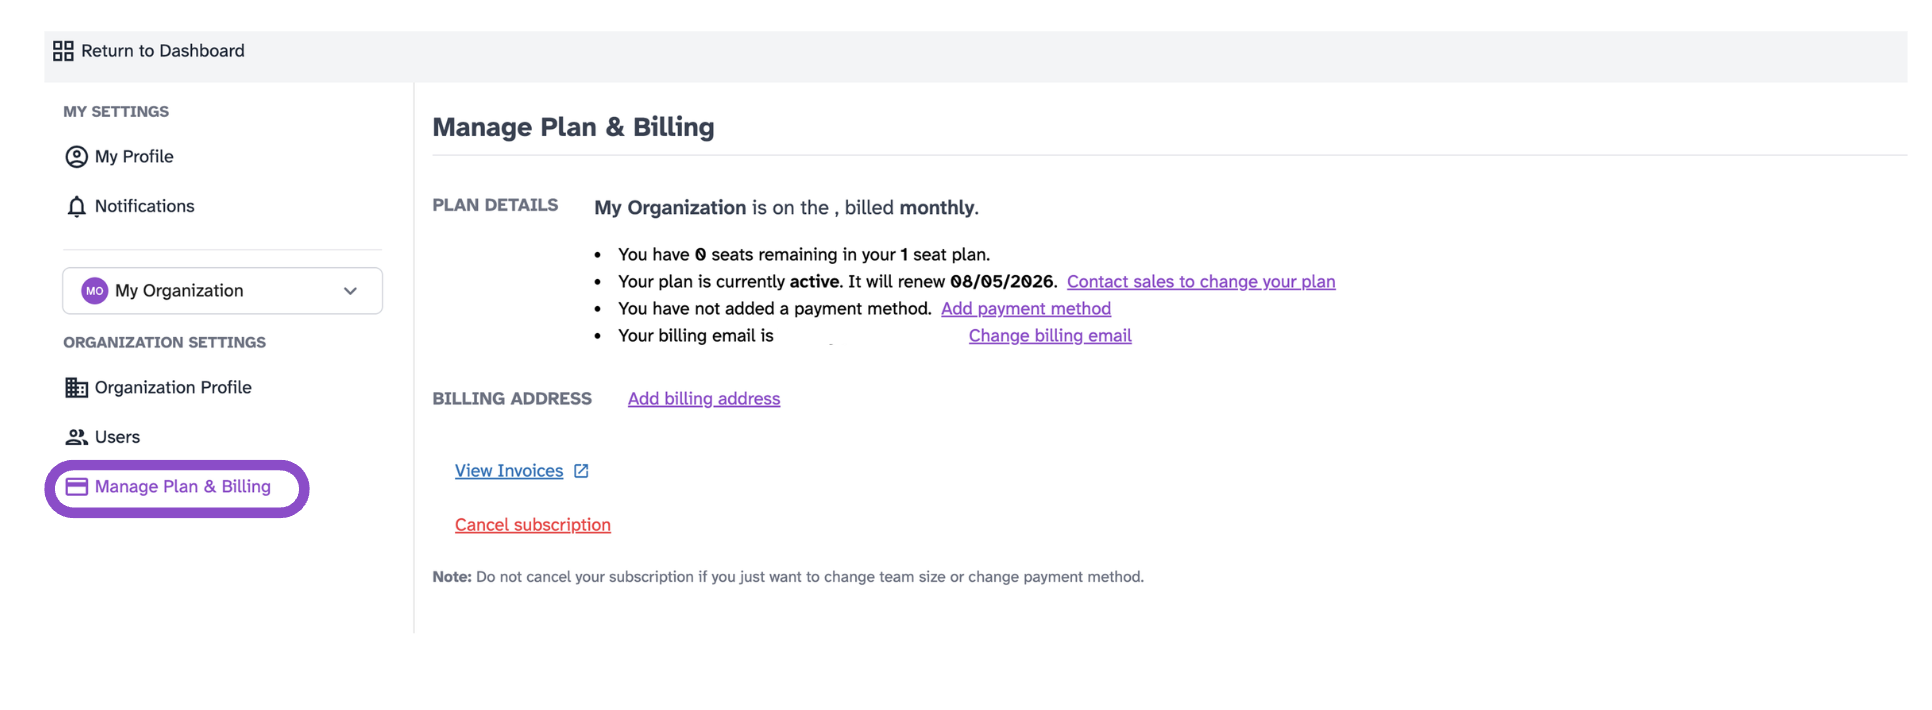Click Change billing email link
Viewport: 1932px width, 710px height.
click(x=1050, y=336)
